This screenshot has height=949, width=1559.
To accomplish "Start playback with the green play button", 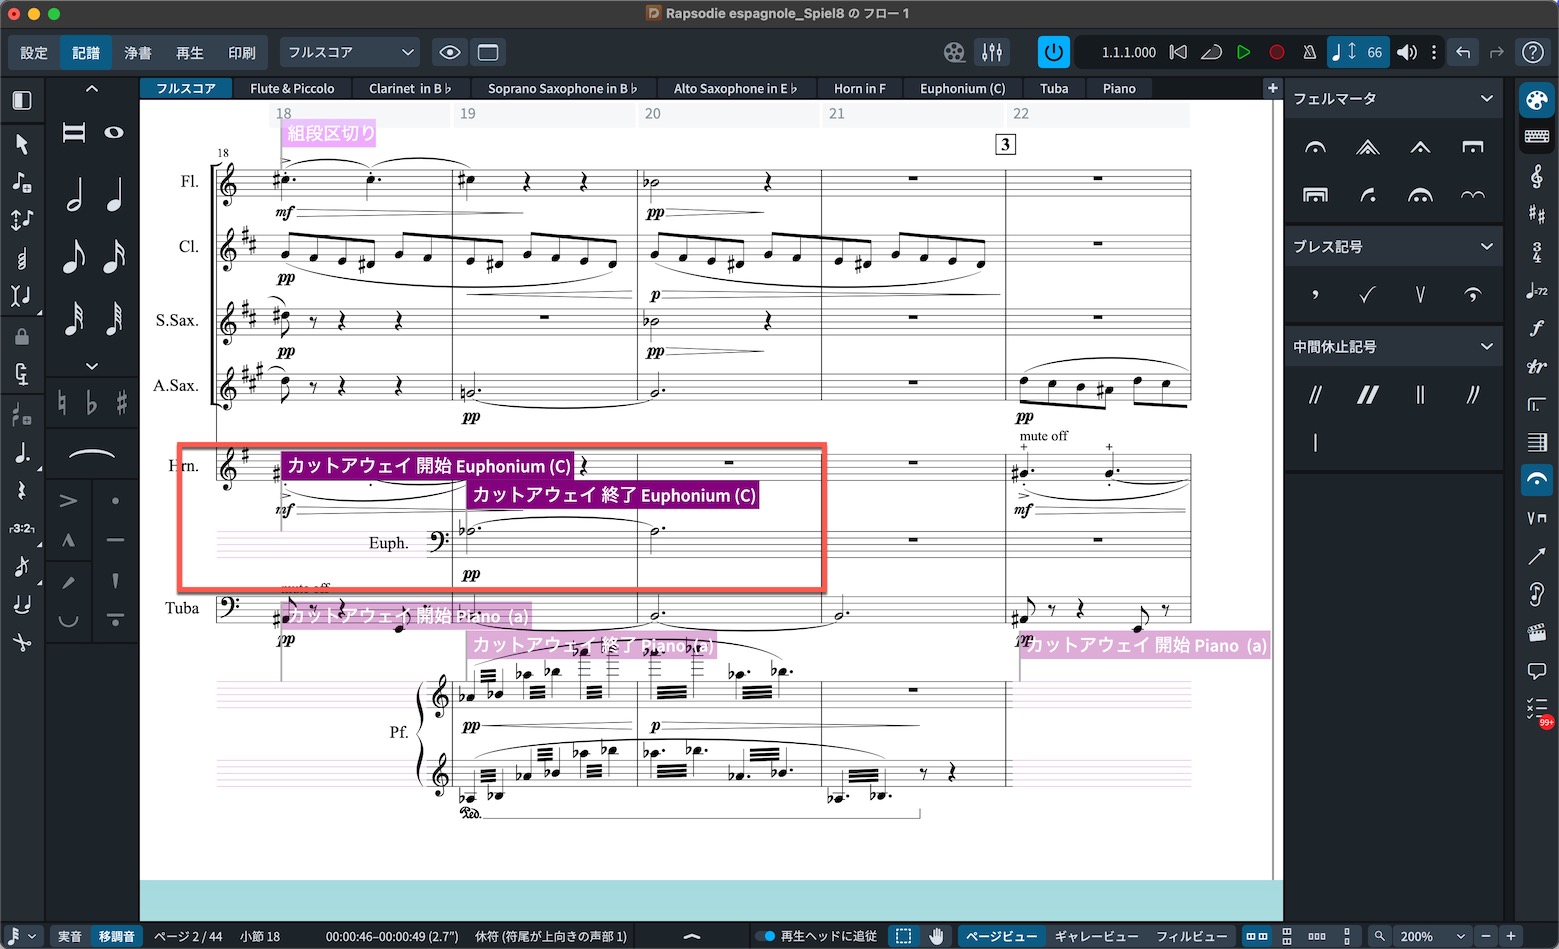I will point(1243,52).
